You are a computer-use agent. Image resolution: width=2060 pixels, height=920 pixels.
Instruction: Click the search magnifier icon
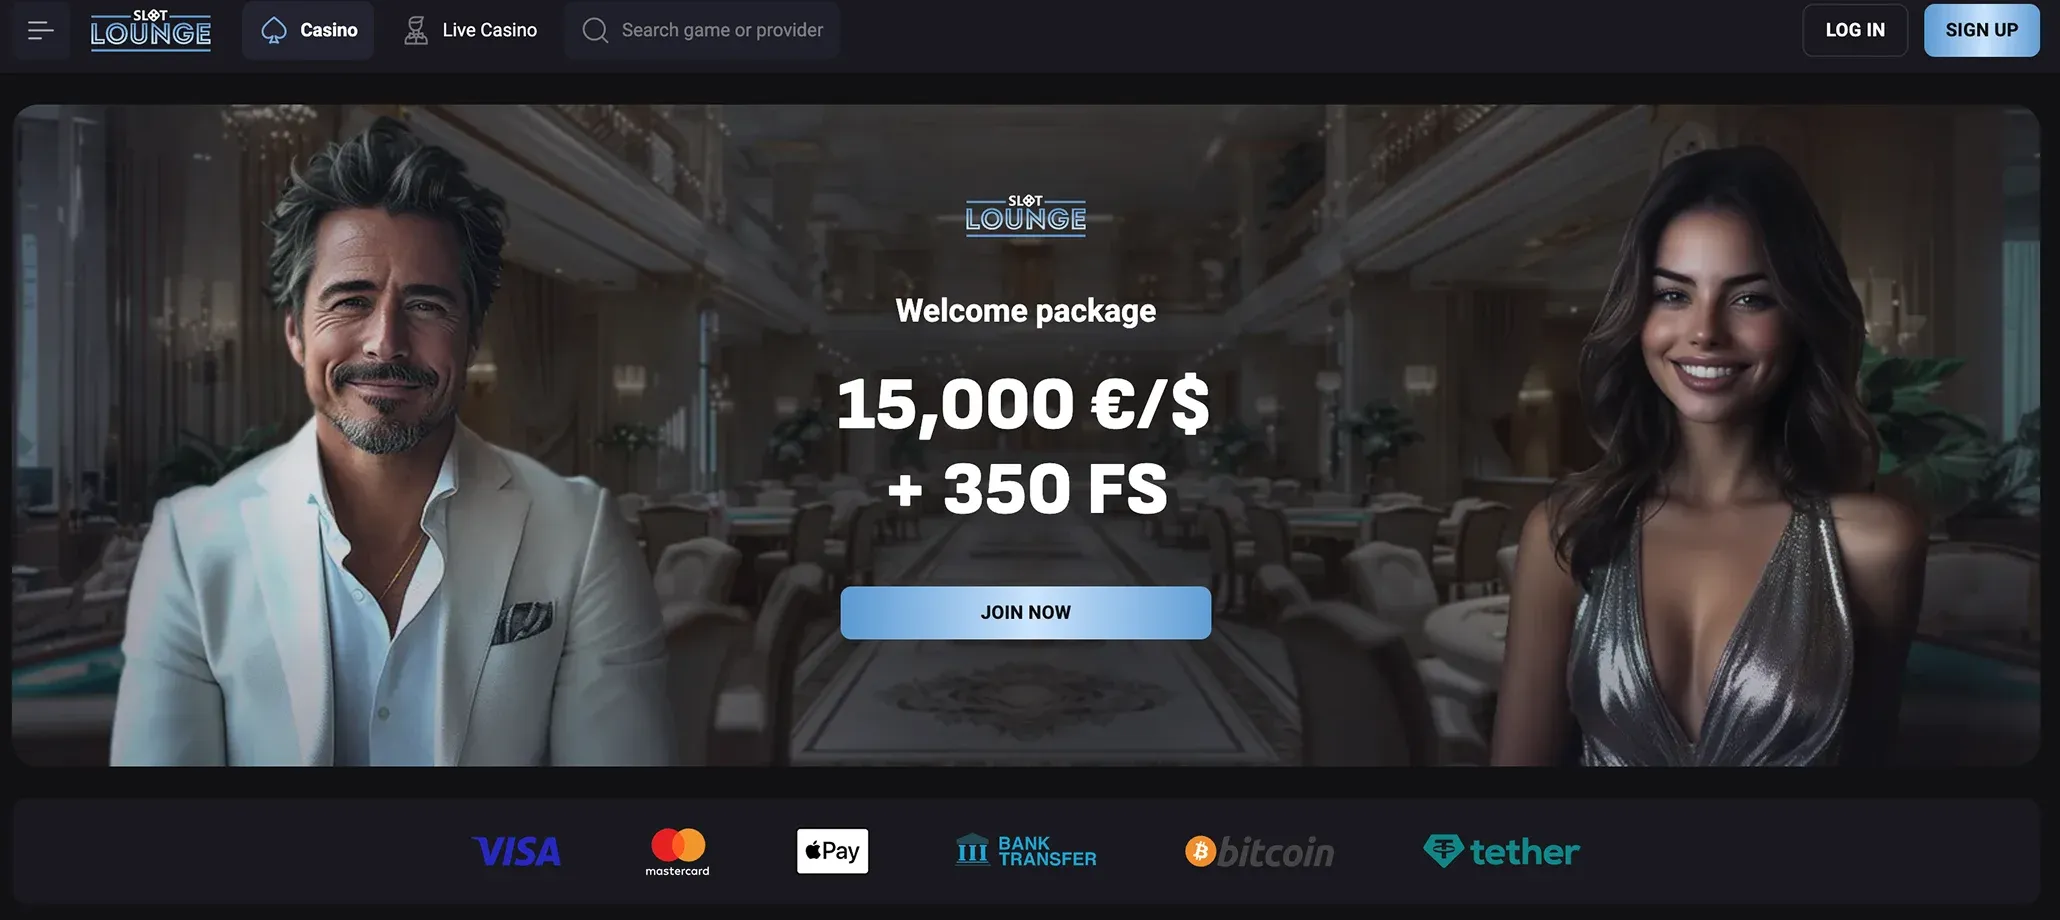tap(595, 31)
